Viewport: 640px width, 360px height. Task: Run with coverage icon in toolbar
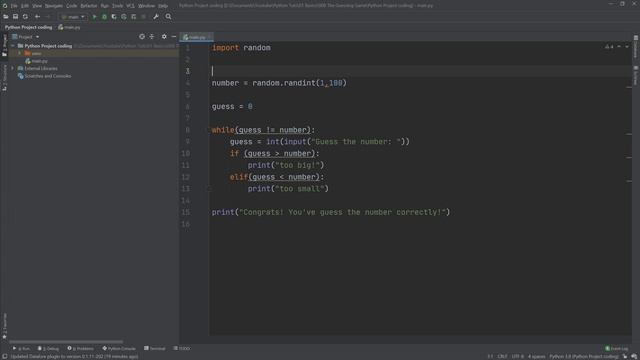[x=114, y=17]
